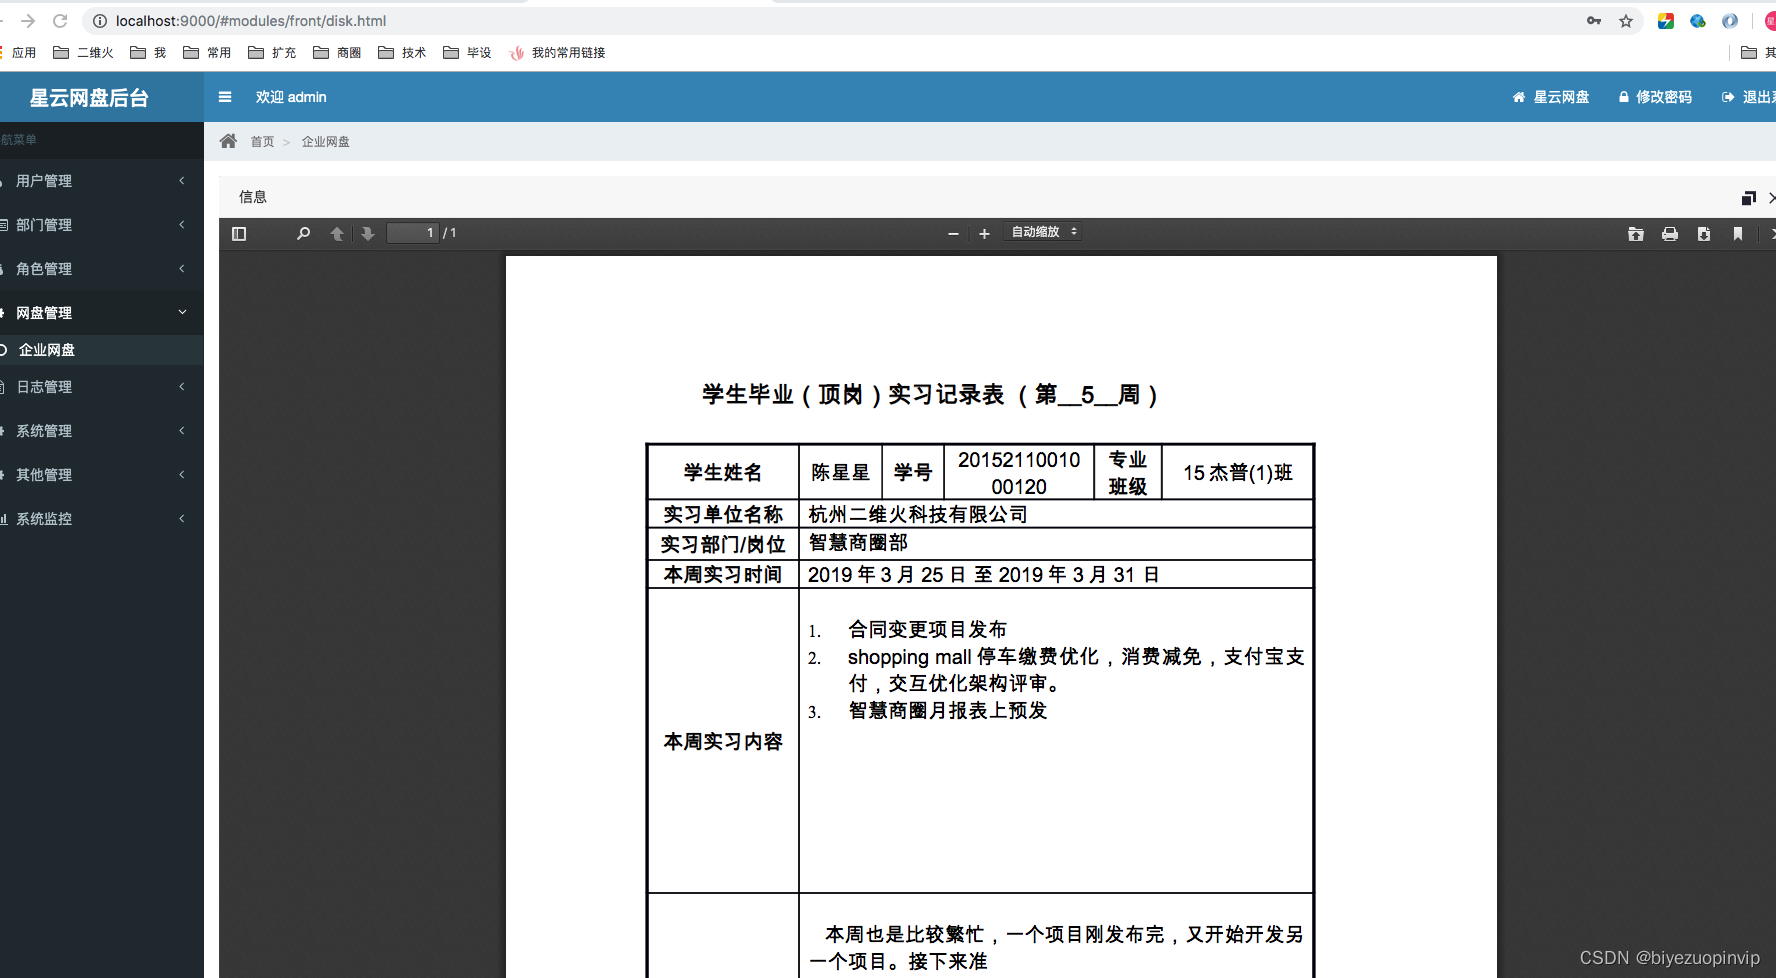Click the site info icon before the URL
The image size is (1776, 978).
[x=100, y=21]
